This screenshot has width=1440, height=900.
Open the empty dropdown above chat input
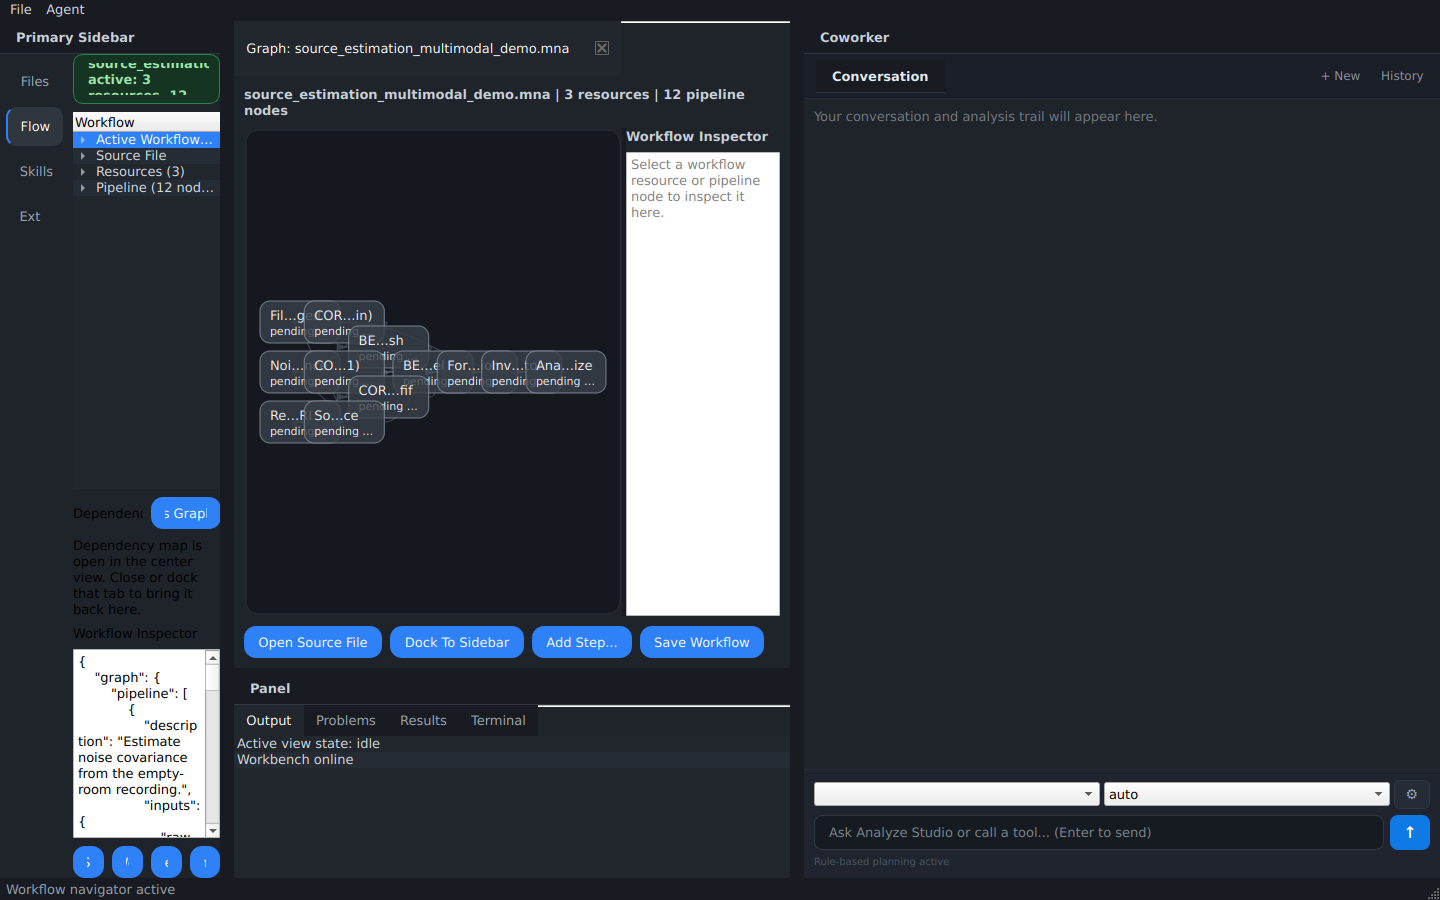coord(957,794)
